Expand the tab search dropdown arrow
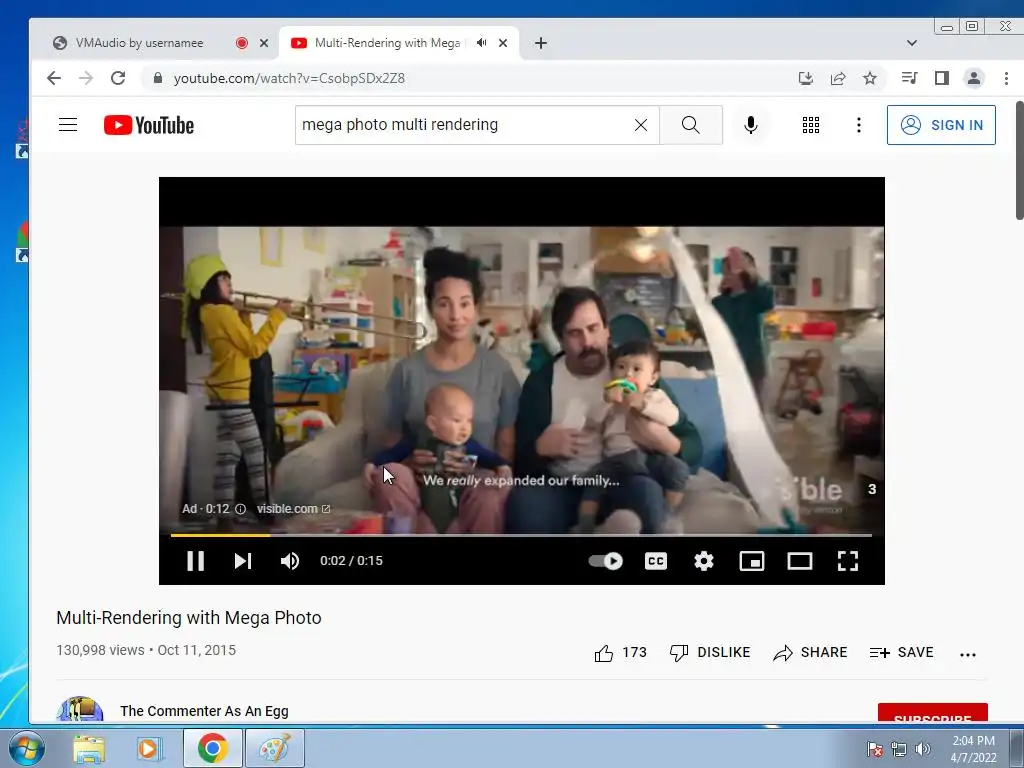Image resolution: width=1024 pixels, height=768 pixels. tap(912, 43)
